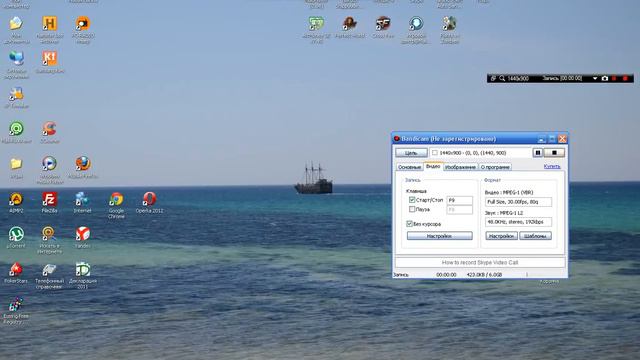Viewport: 640px width, 360px height.
Task: Tick the checkbox before 1440x900 target text
Action: [x=435, y=153]
